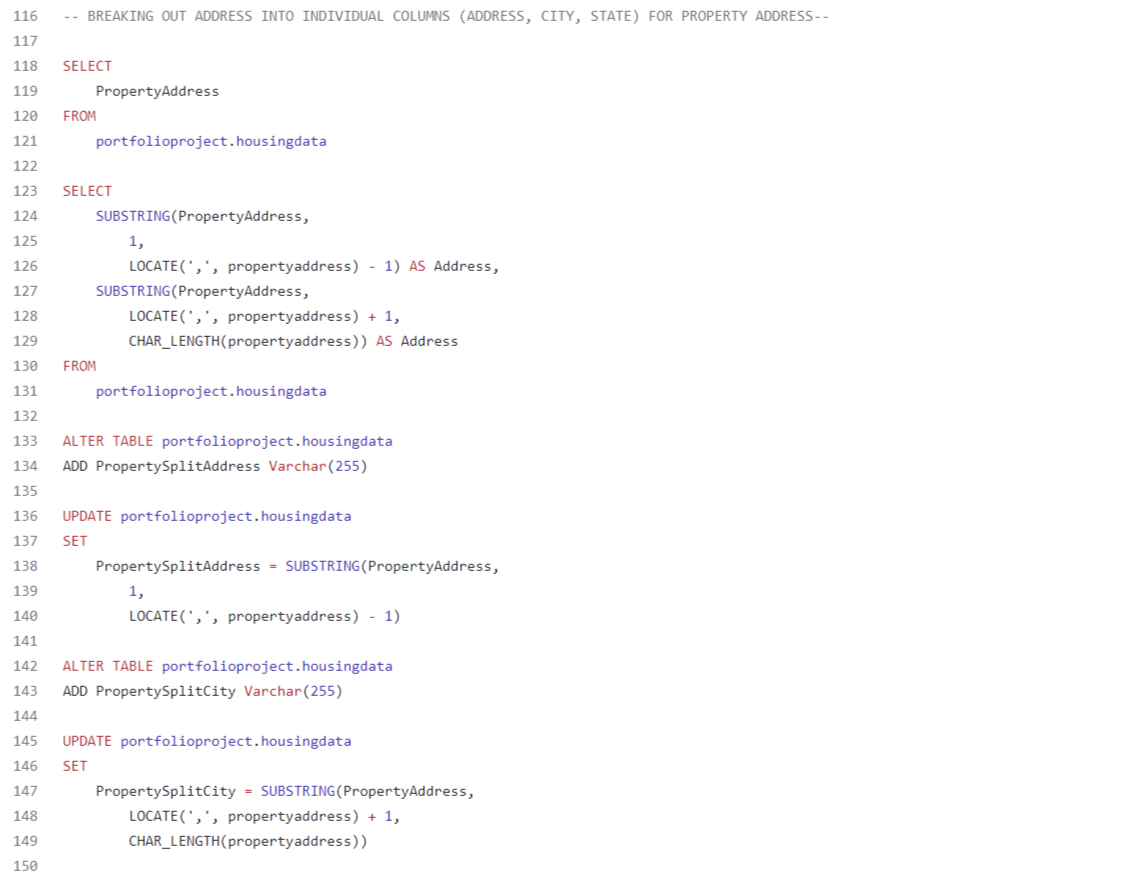Click SELECT keyword on line 123
The image size is (1127, 873).
click(x=87, y=191)
